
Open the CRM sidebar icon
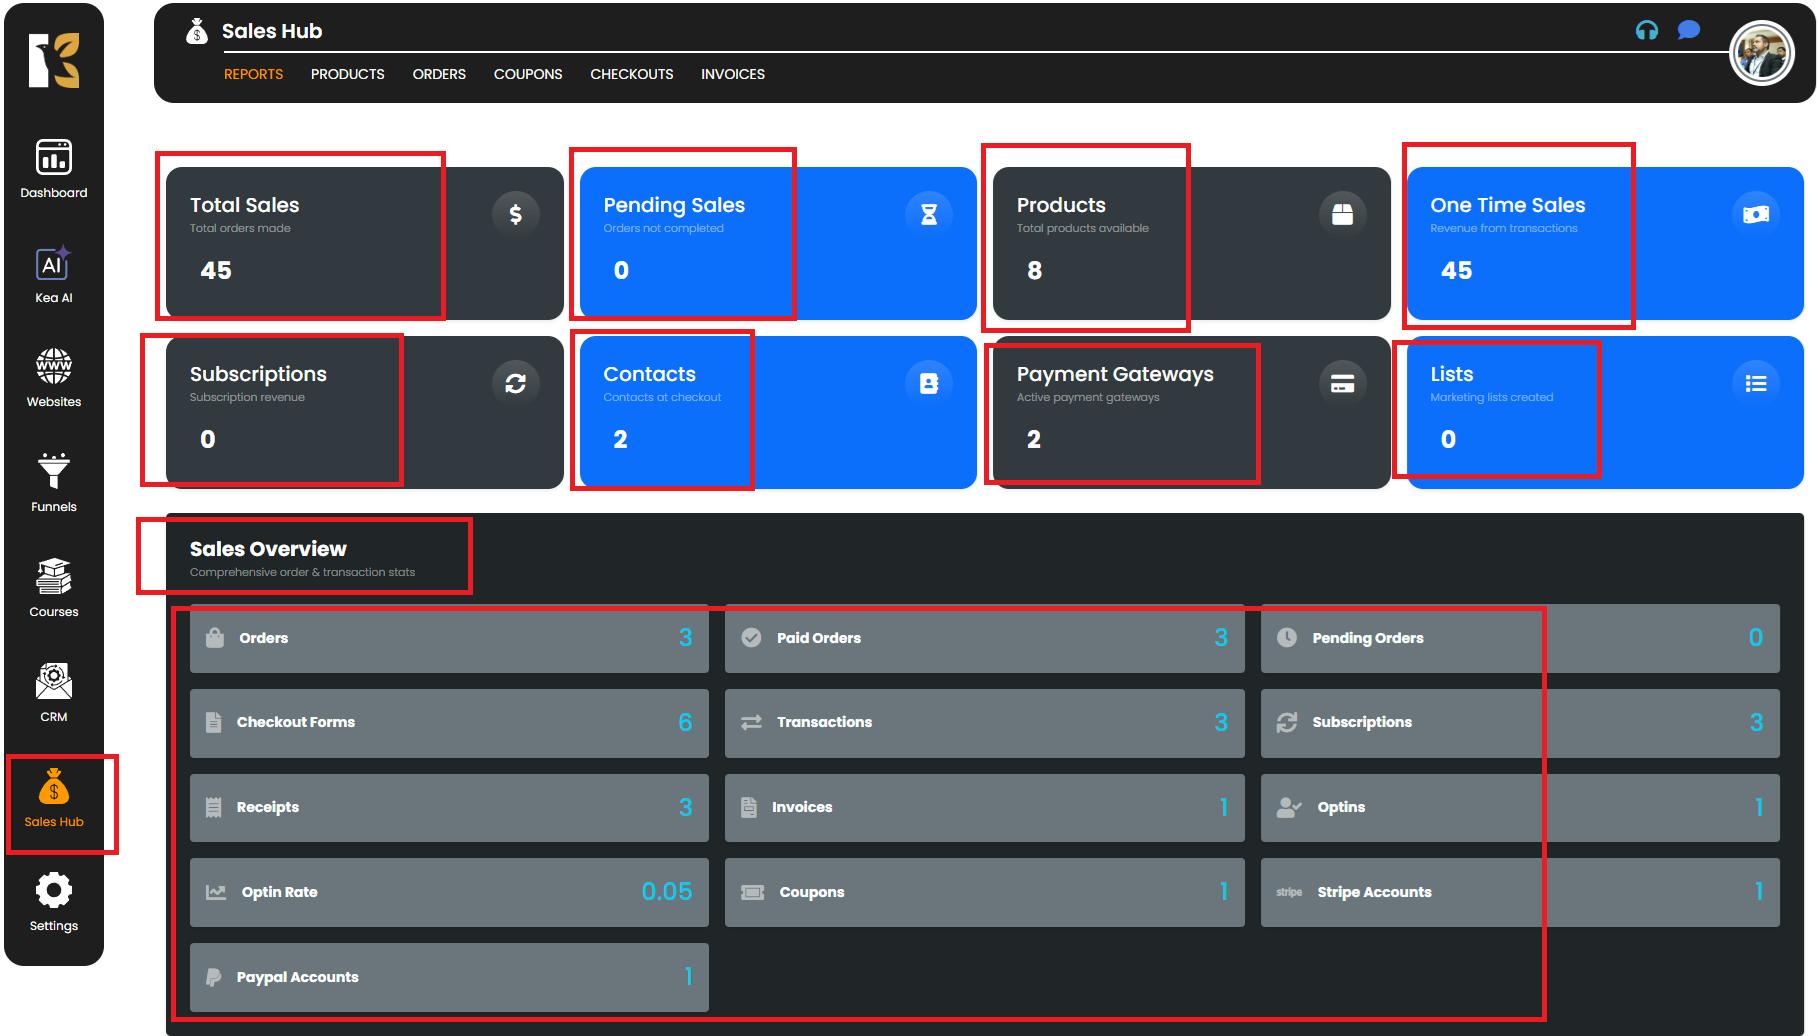54,691
